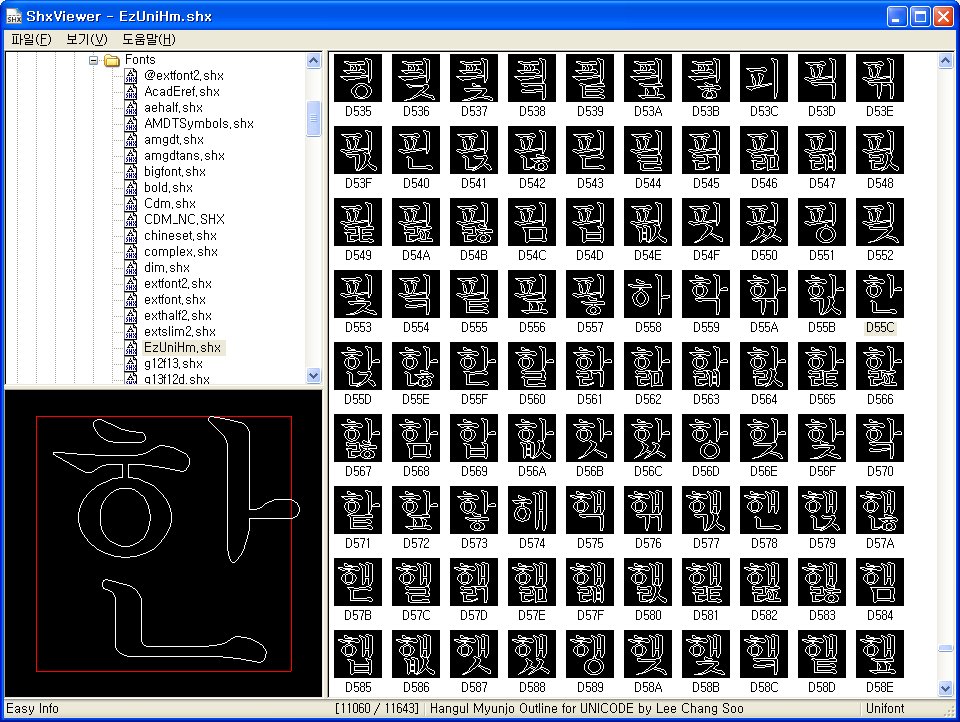Click the ShxViewer title bar app icon

click(x=14, y=17)
